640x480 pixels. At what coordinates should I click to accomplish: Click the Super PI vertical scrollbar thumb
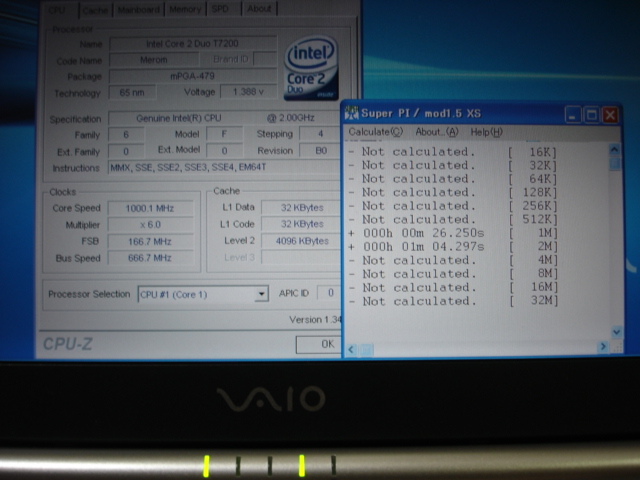point(615,163)
